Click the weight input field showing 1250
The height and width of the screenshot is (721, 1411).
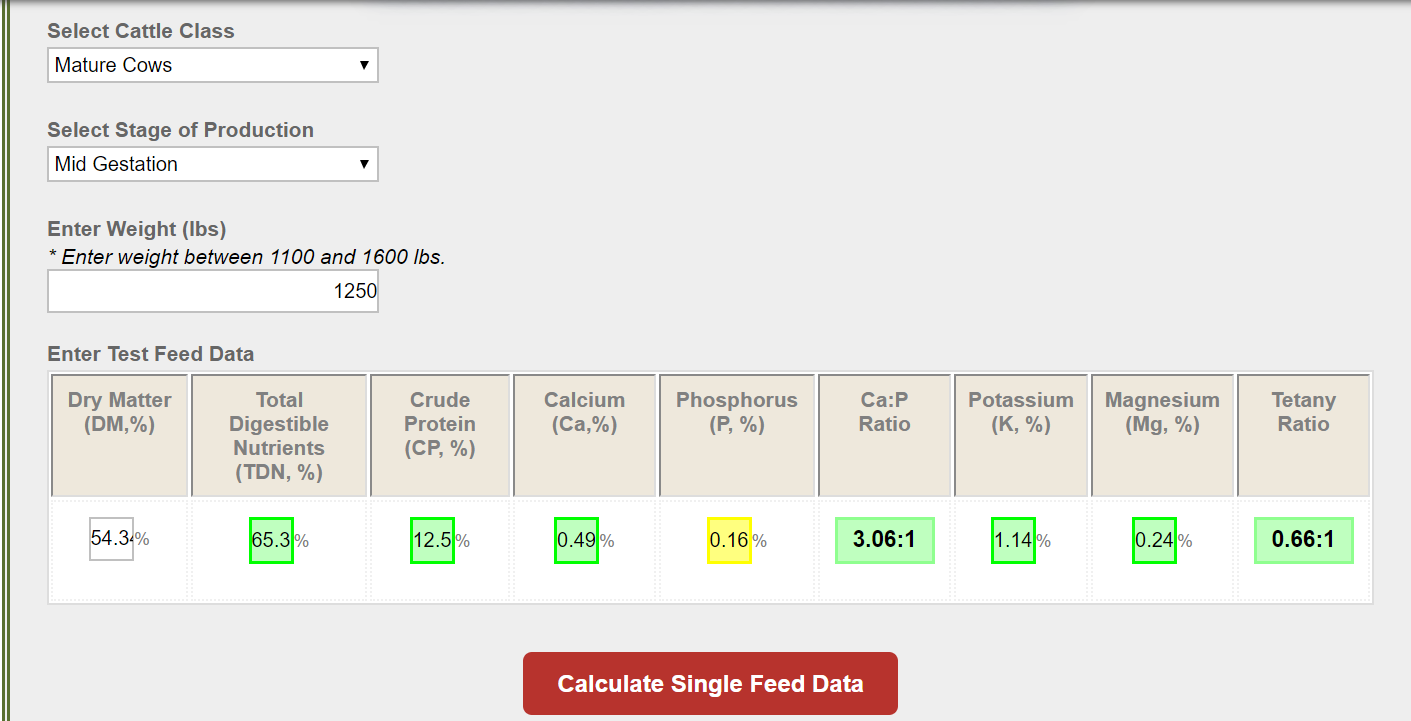(213, 291)
